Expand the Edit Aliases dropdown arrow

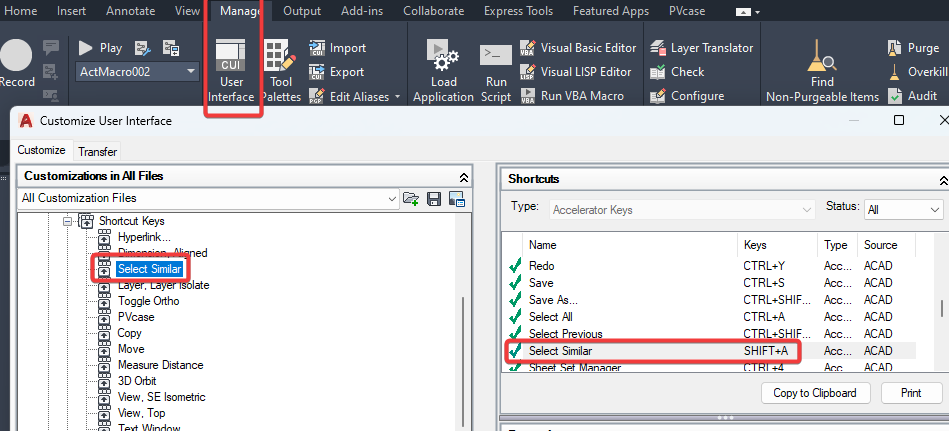[398, 96]
